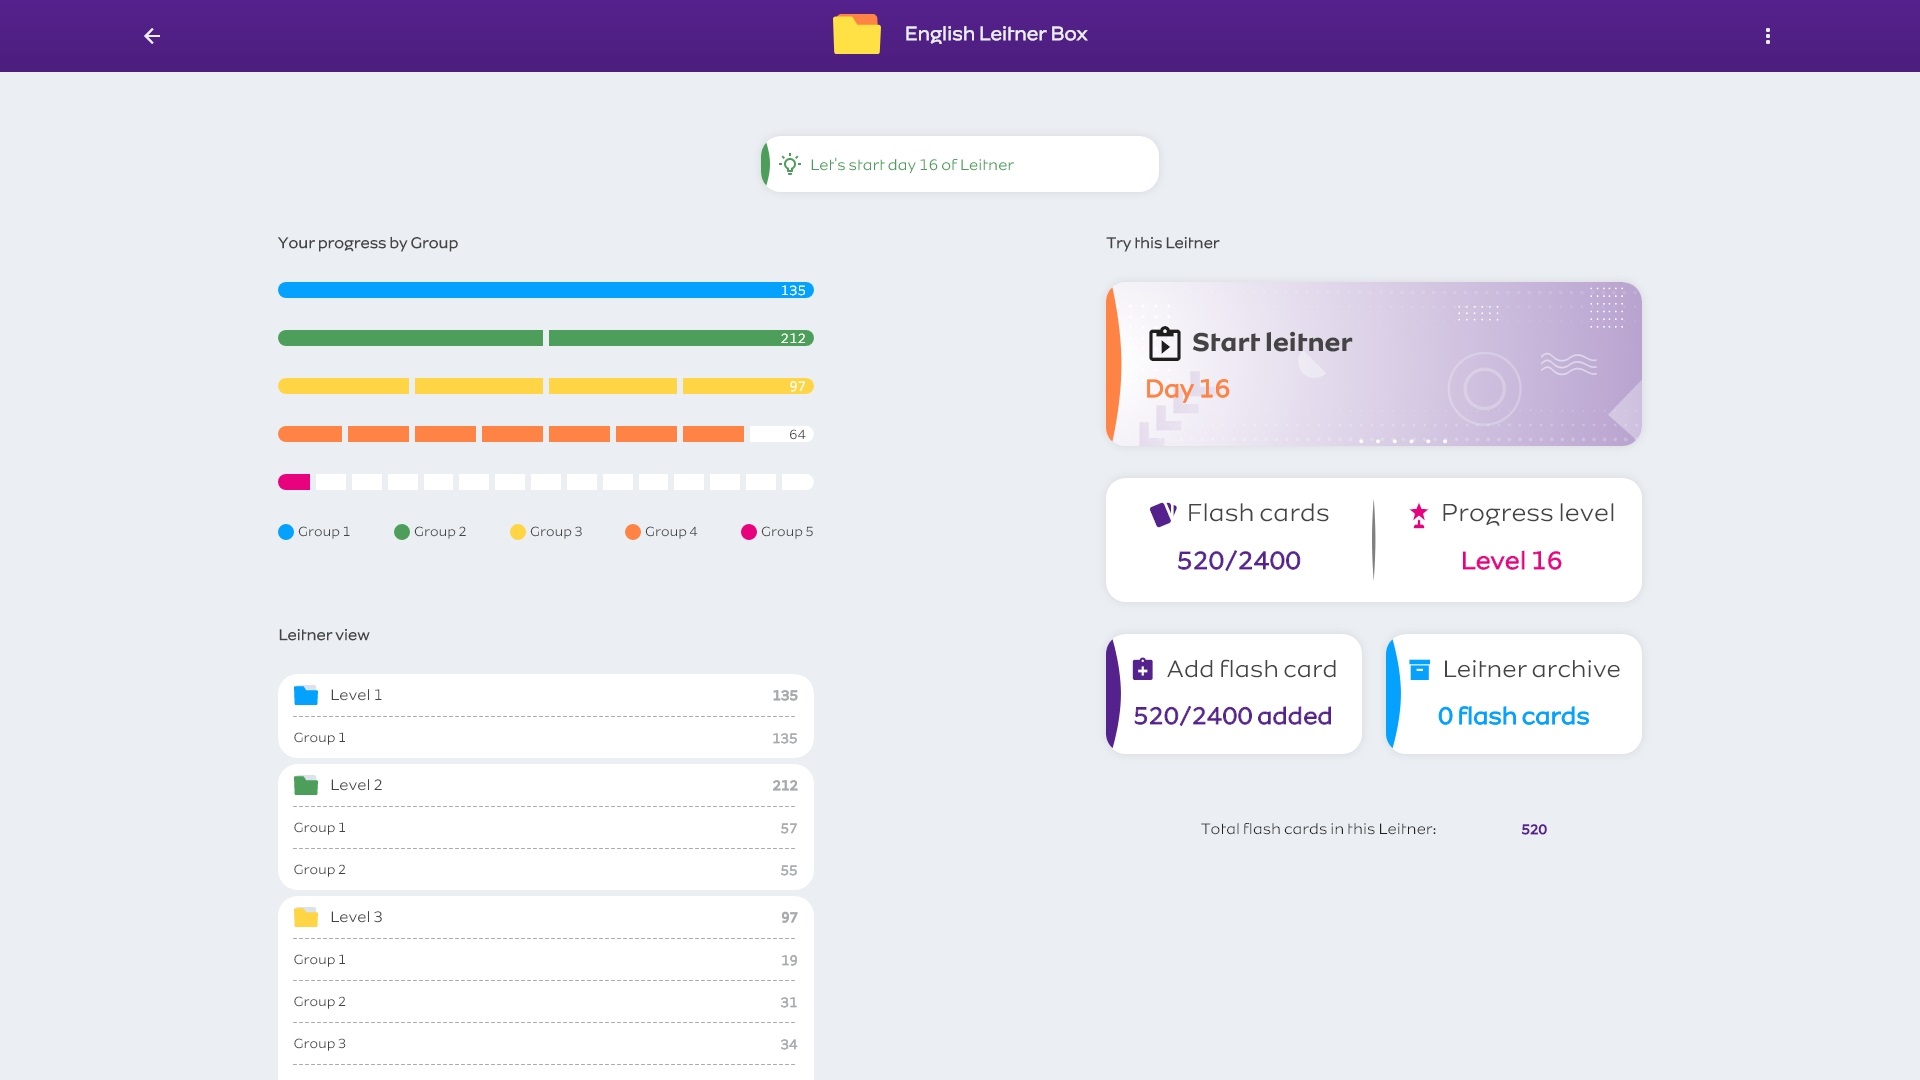
Task: Click the Leitner archive box icon
Action: 1419,670
